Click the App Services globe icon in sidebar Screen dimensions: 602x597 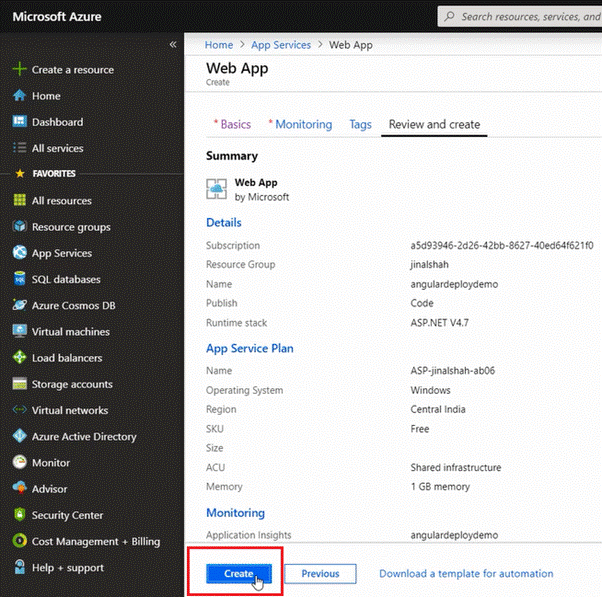click(20, 253)
